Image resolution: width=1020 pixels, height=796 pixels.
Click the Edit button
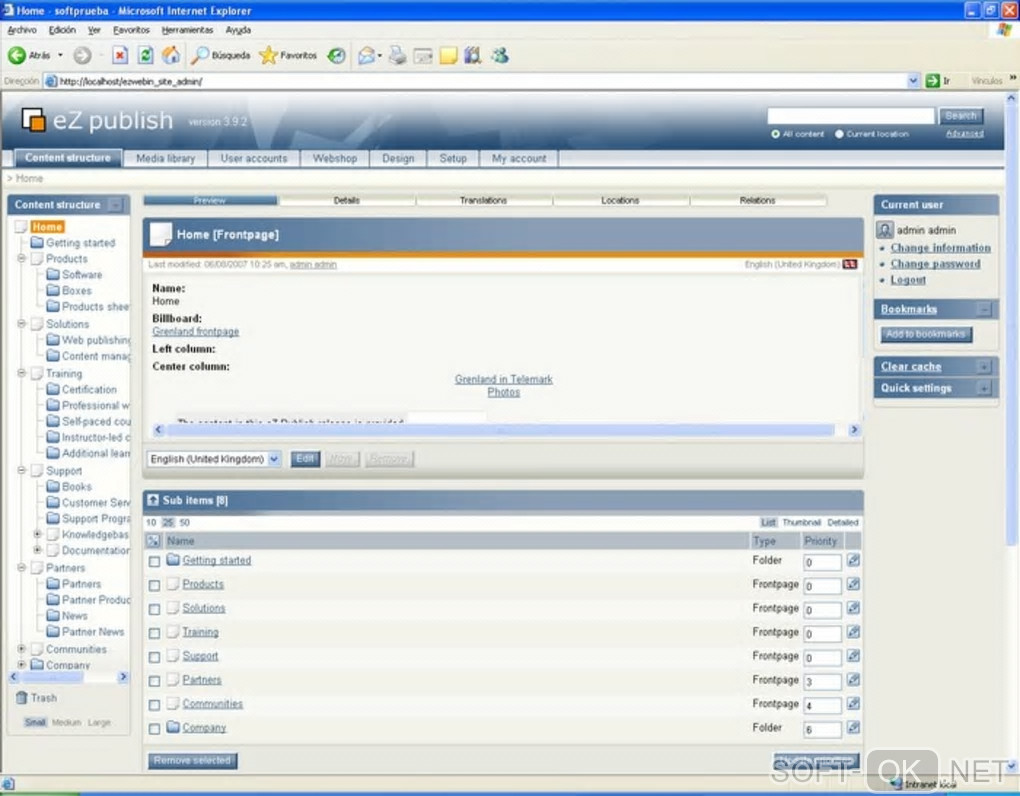click(x=305, y=459)
